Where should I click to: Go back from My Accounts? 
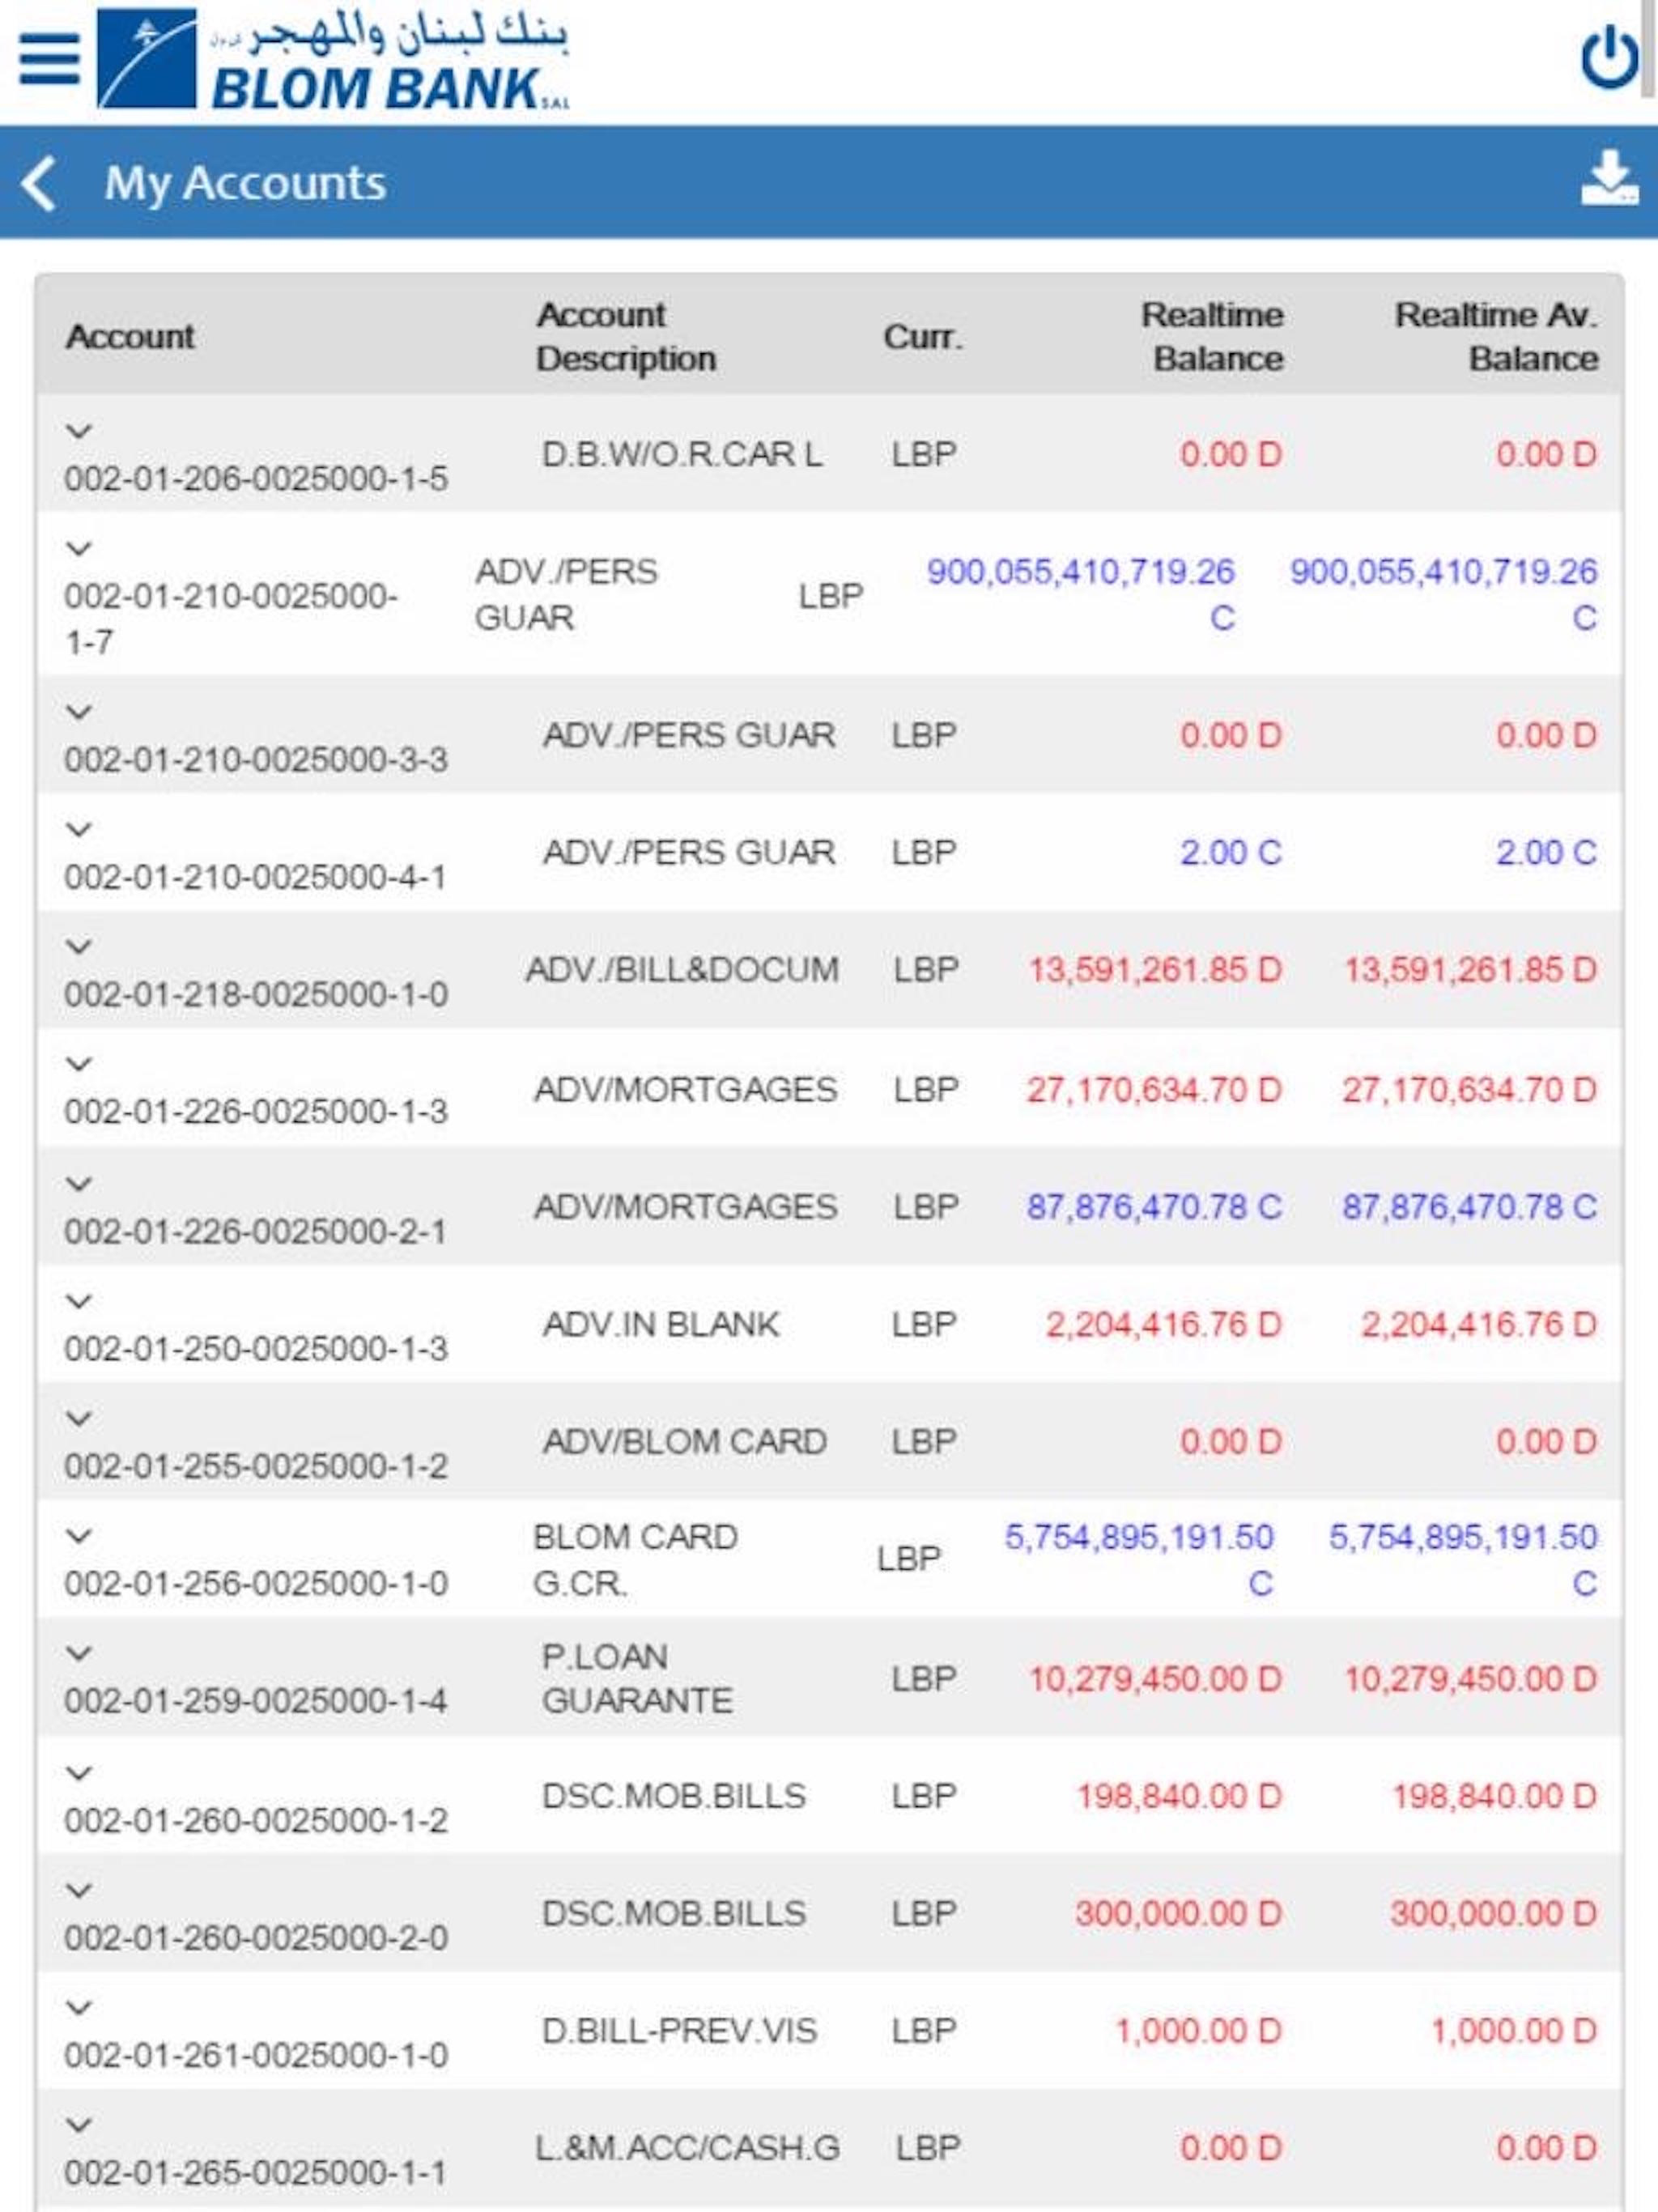pyautogui.click(x=38, y=183)
